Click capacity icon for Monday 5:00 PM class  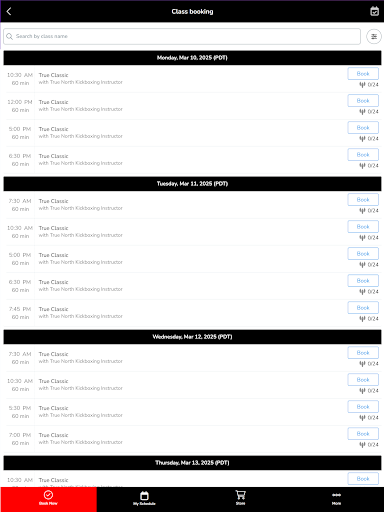[x=362, y=139]
